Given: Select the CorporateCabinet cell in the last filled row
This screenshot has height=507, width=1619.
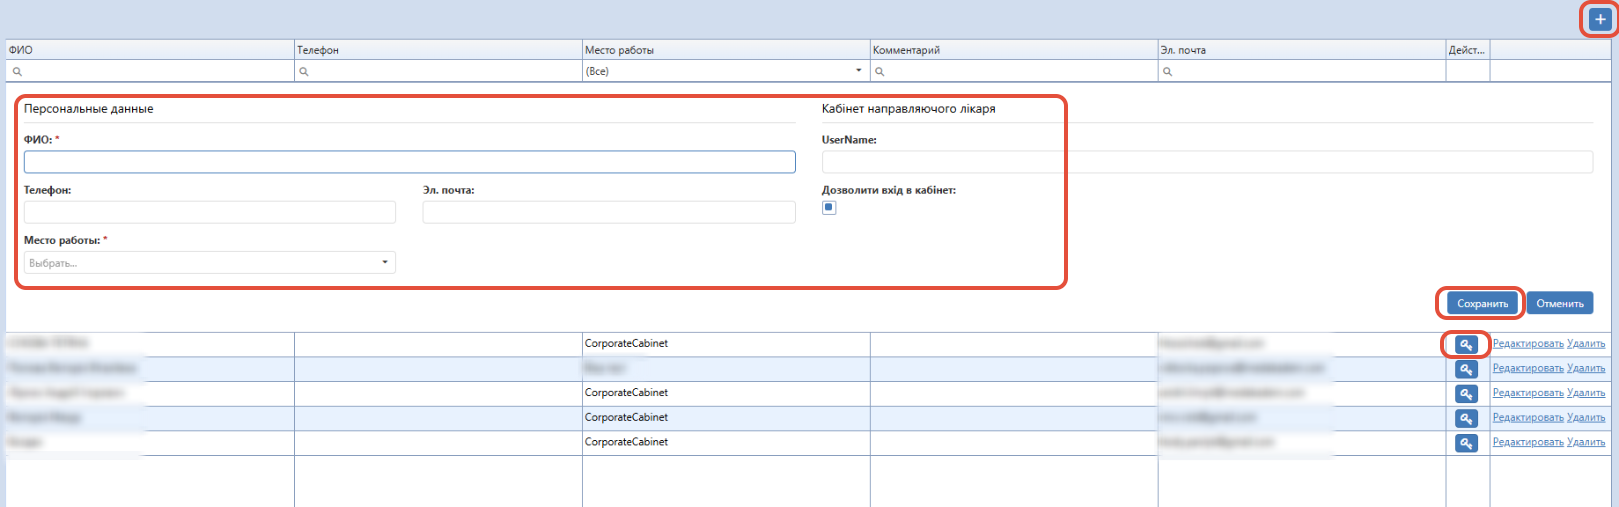Looking at the screenshot, I should click(x=726, y=442).
